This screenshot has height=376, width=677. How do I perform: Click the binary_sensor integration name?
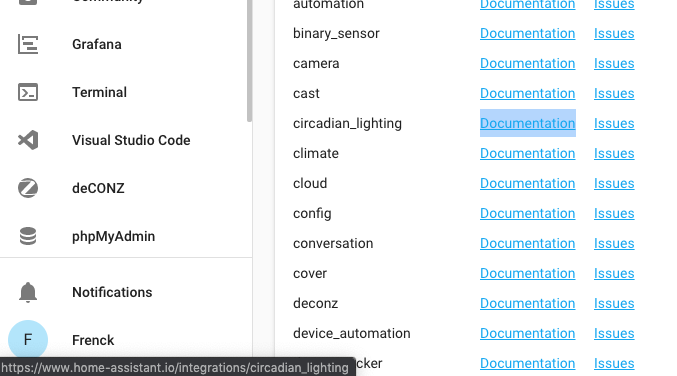pyautogui.click(x=336, y=34)
